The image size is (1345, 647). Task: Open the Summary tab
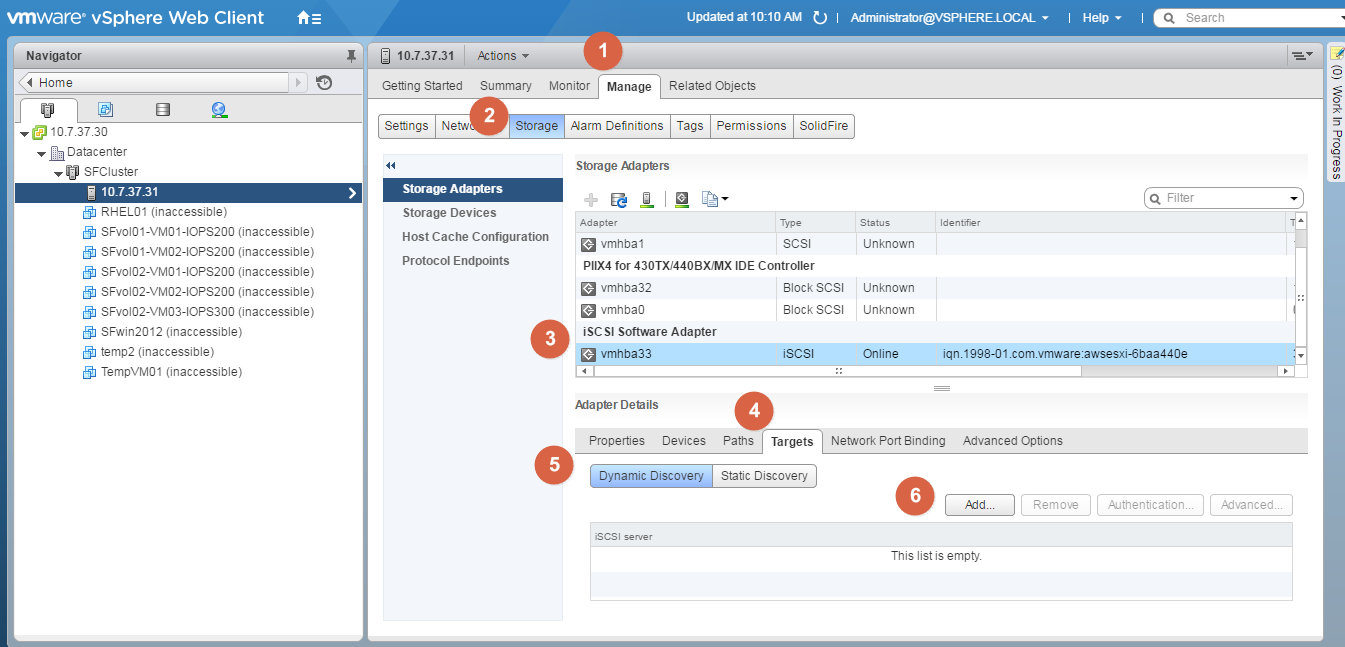506,86
